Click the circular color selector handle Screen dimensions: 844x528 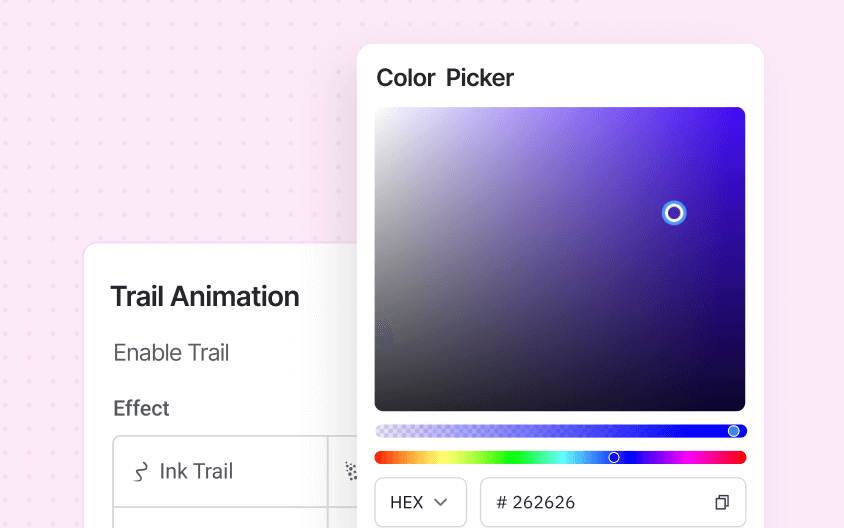(x=674, y=213)
